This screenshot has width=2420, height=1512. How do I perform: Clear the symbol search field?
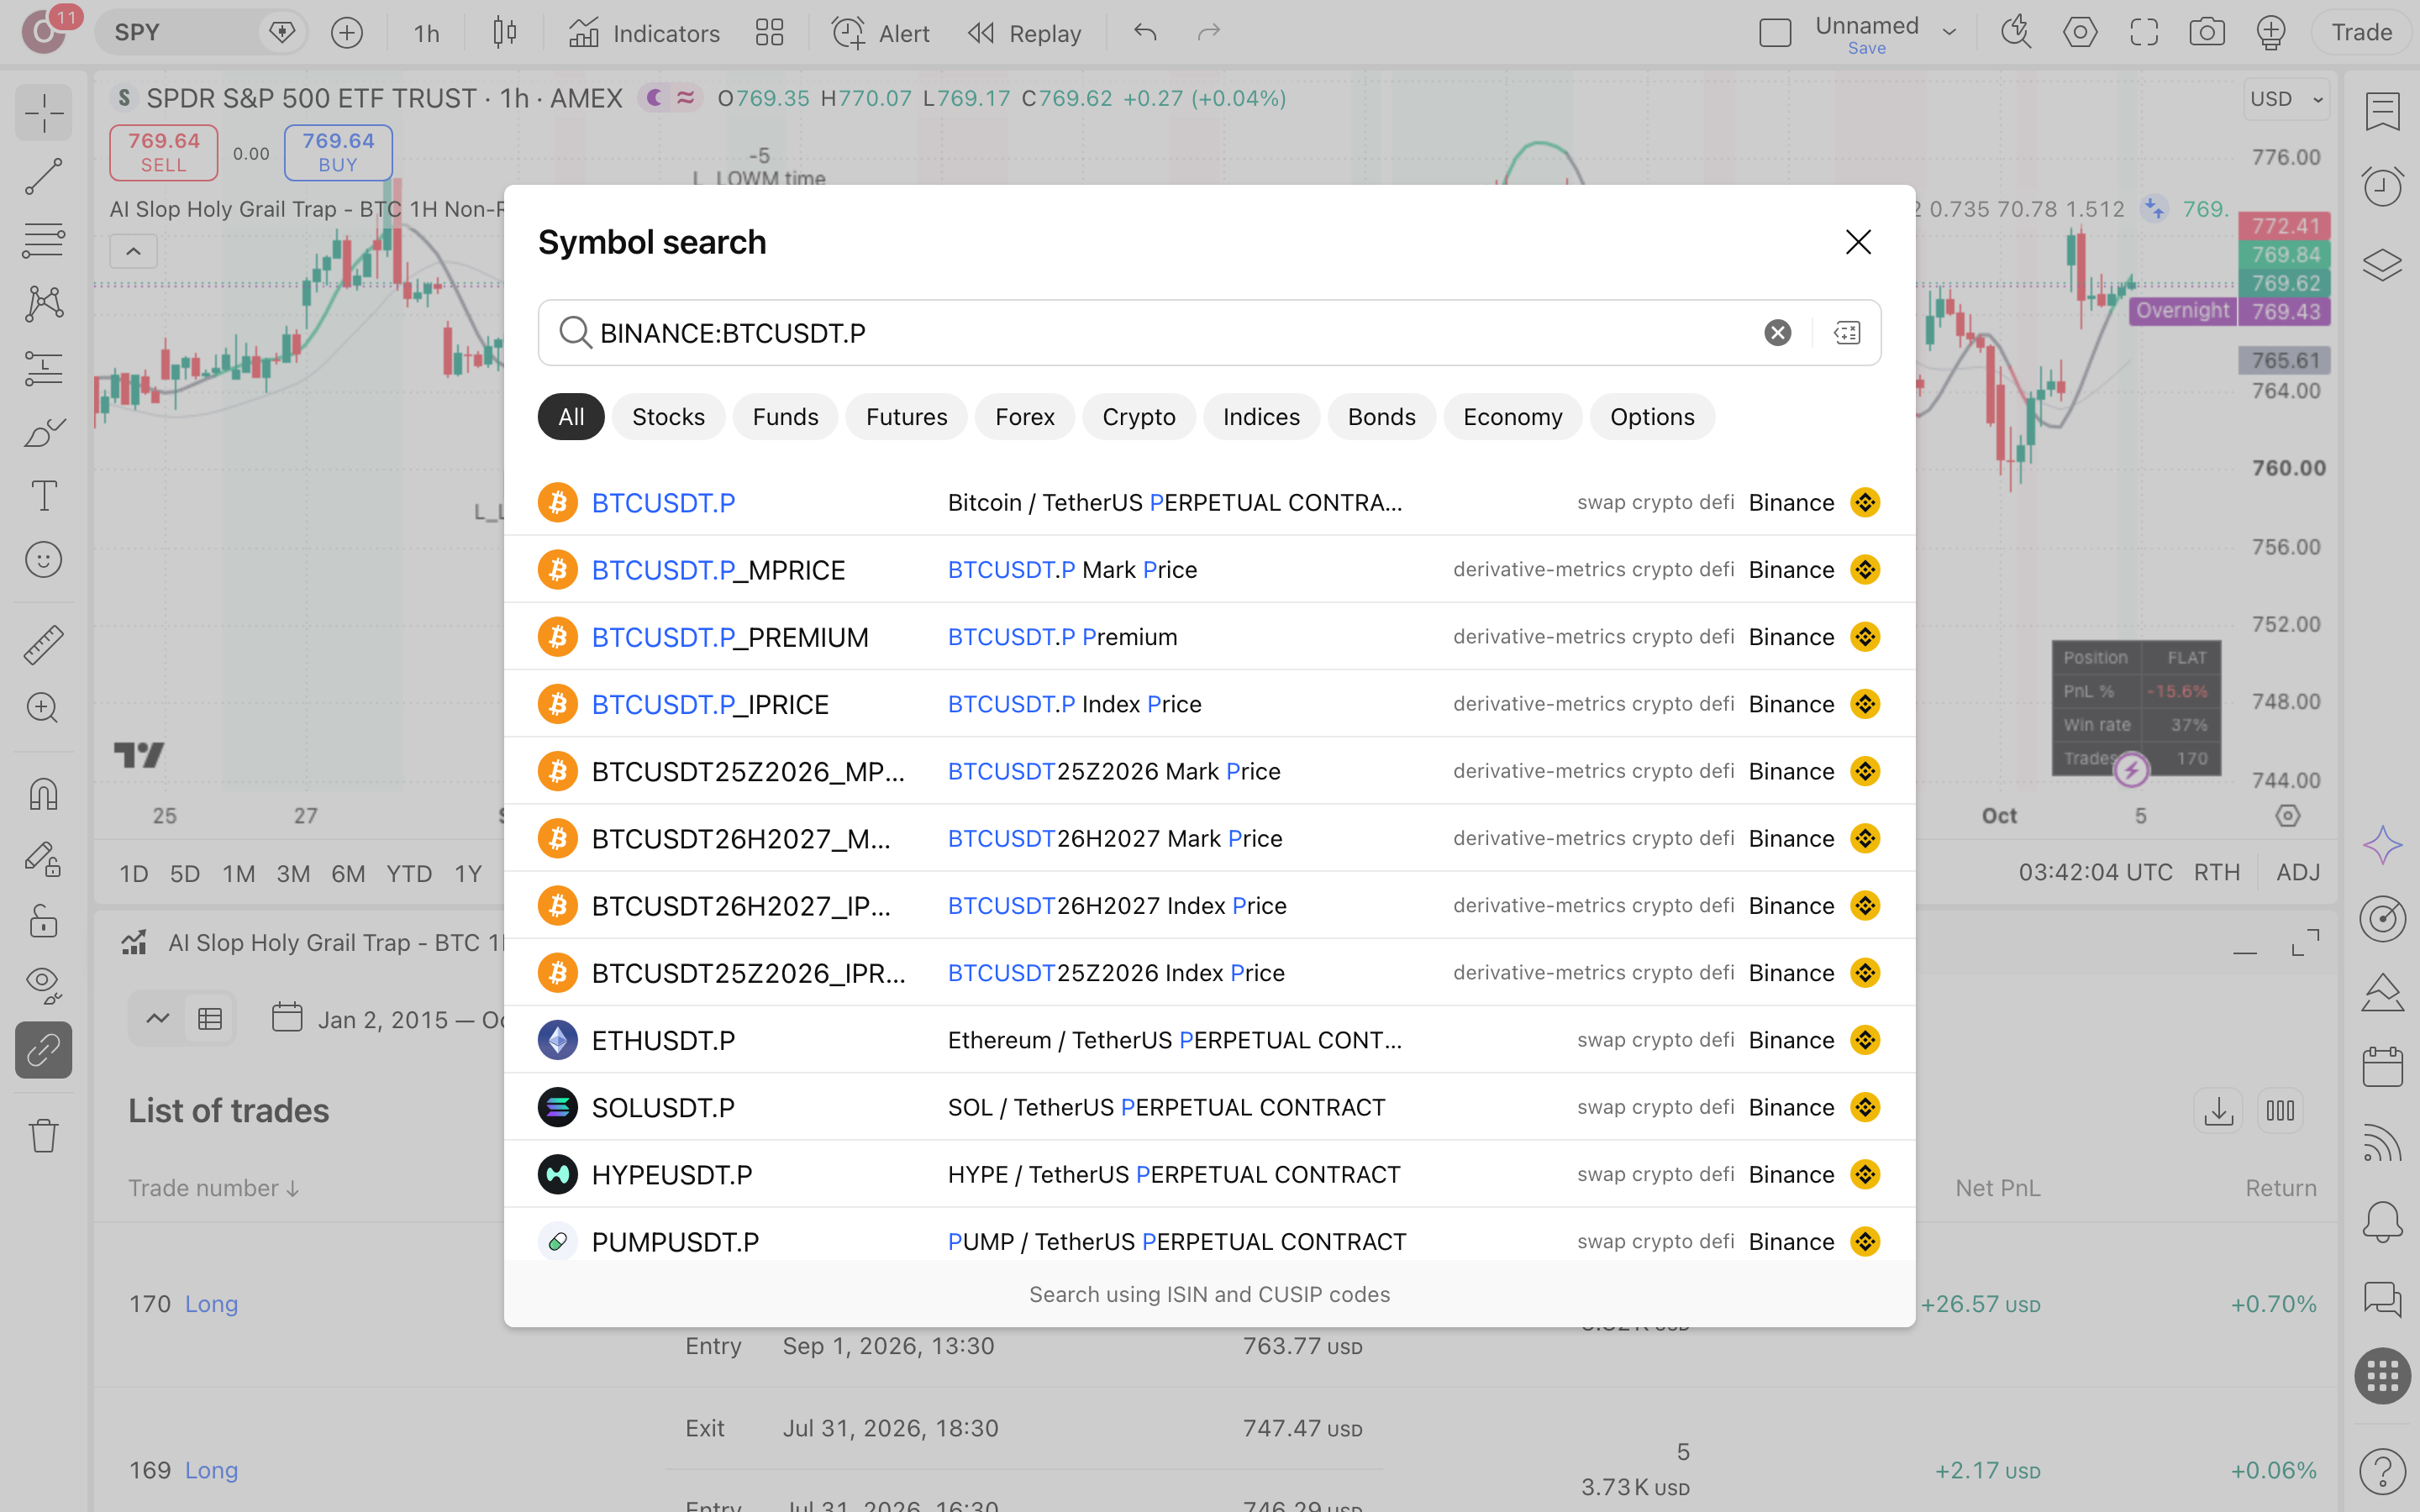tap(1777, 333)
